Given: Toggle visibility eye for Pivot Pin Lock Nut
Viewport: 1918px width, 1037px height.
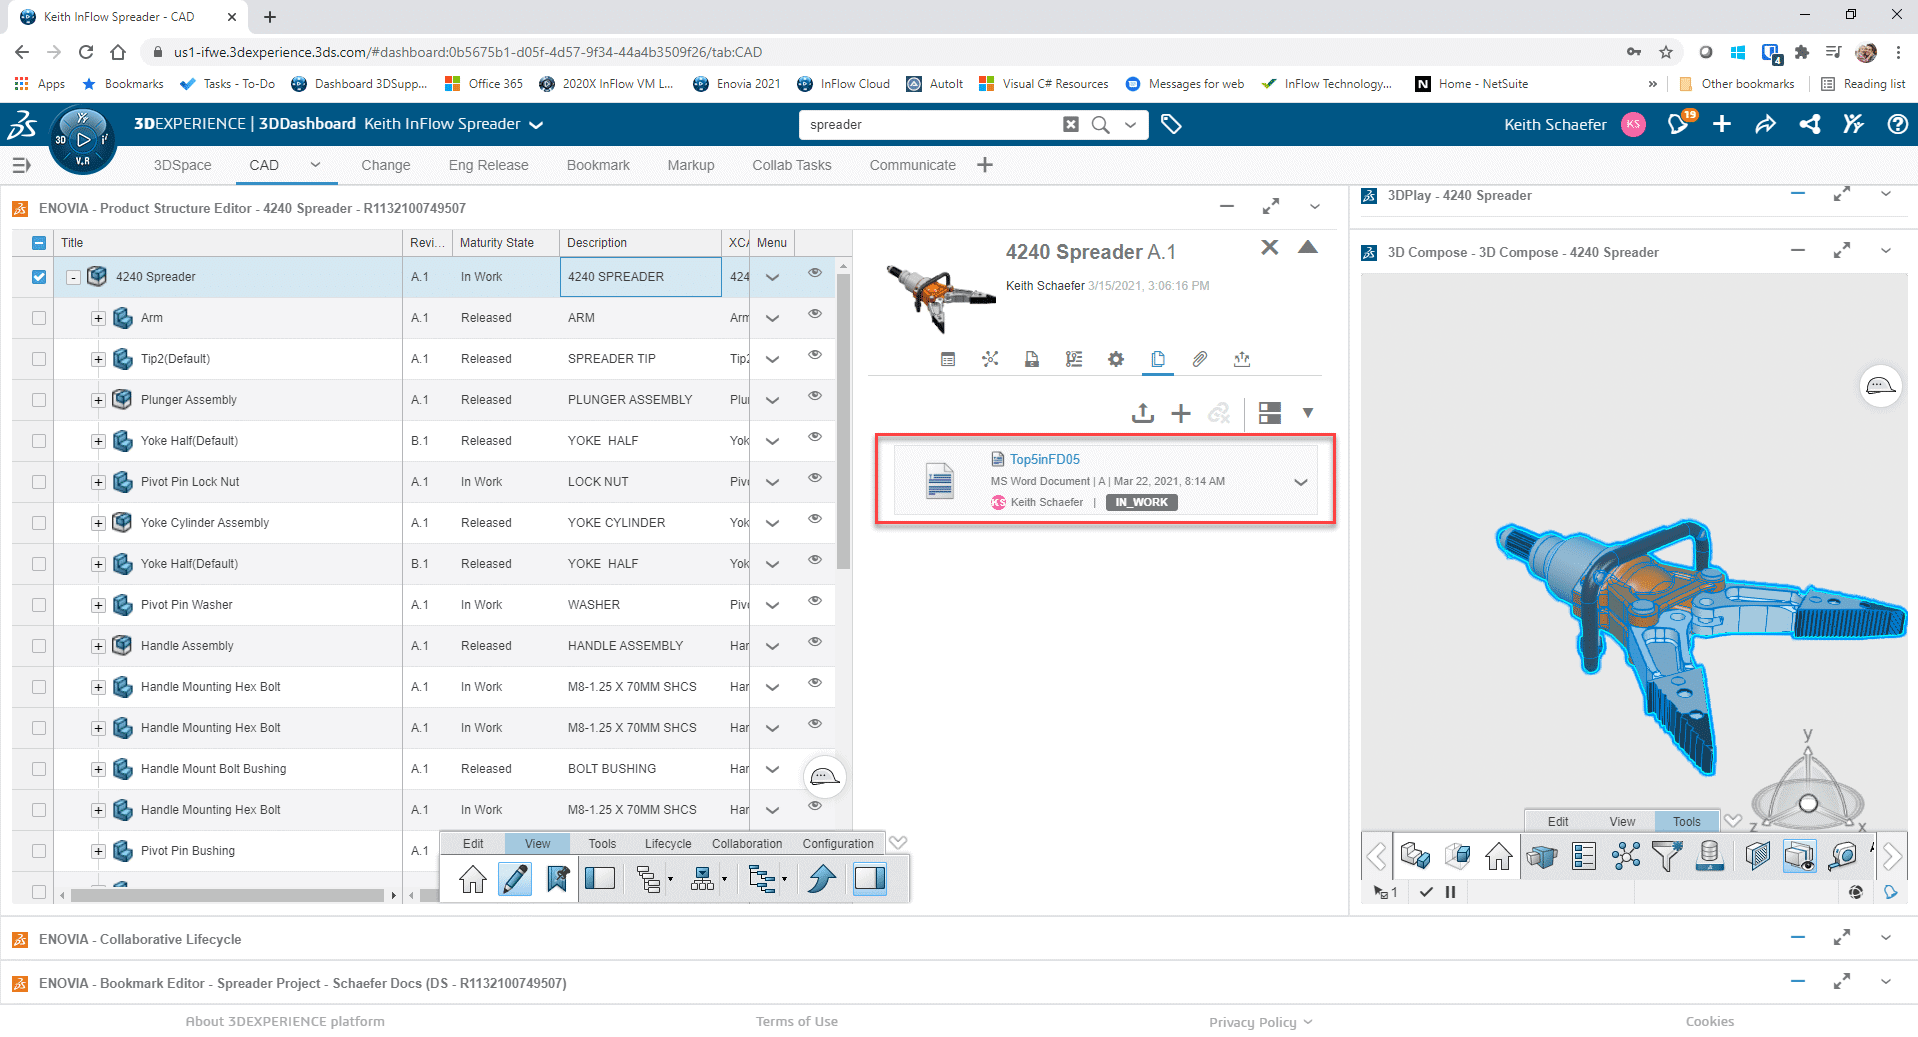Looking at the screenshot, I should (814, 478).
